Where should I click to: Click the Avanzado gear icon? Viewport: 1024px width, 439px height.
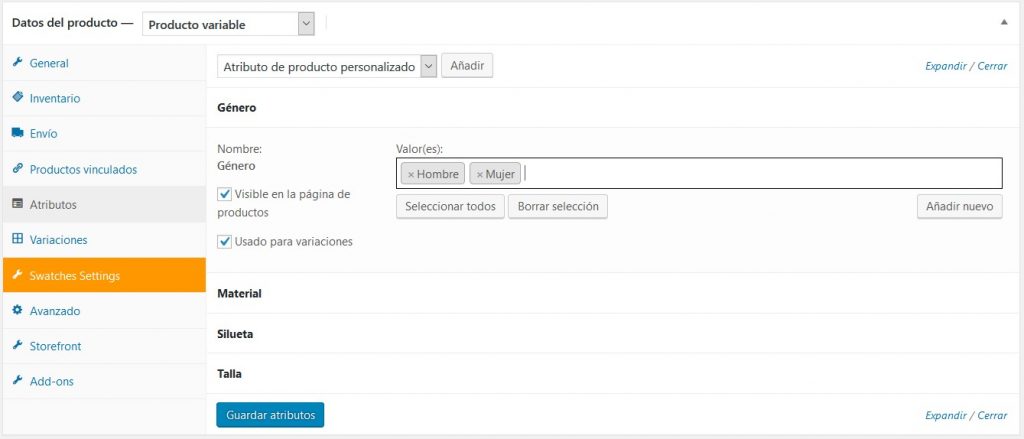(17, 311)
